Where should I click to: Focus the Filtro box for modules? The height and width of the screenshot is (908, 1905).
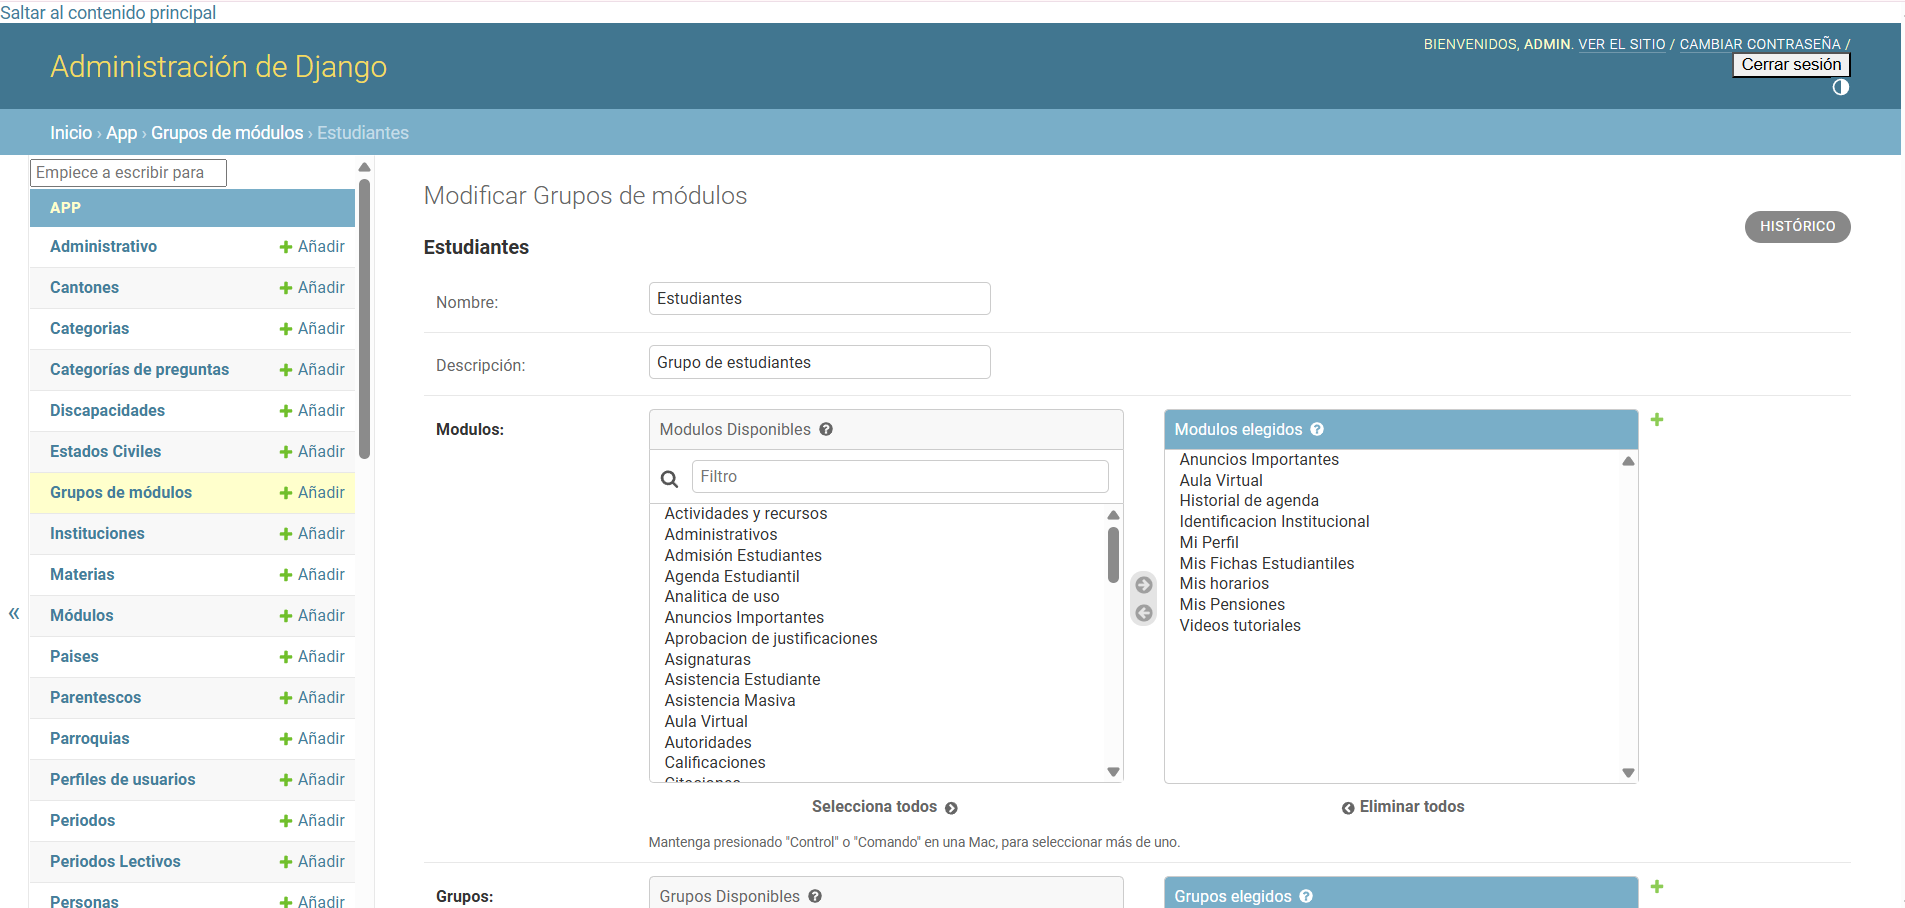point(900,477)
